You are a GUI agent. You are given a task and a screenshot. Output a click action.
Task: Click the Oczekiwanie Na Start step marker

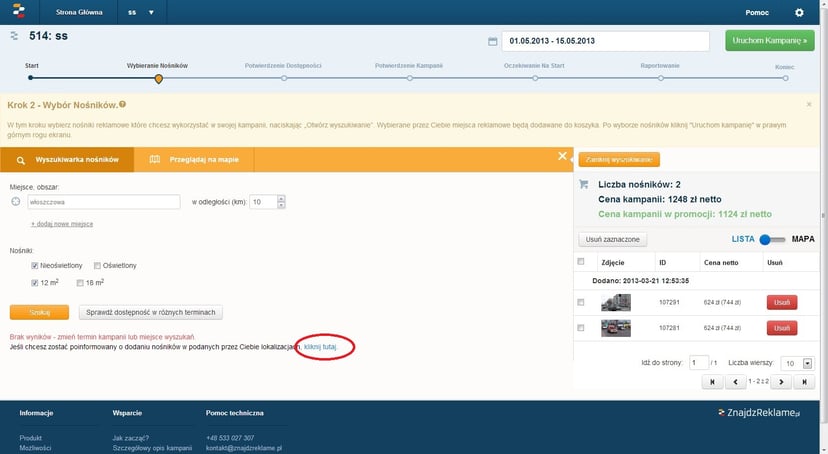(535, 78)
